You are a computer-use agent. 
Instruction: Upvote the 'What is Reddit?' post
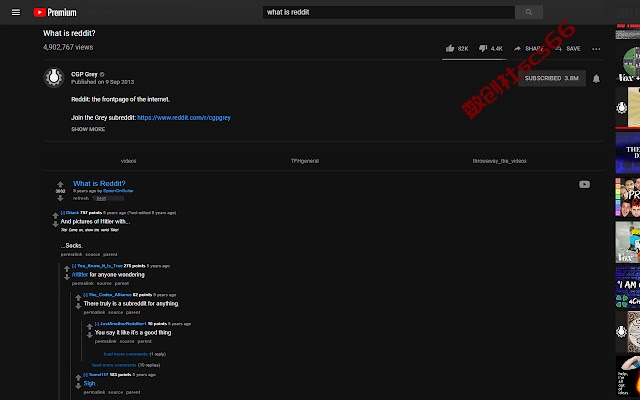[x=60, y=184]
